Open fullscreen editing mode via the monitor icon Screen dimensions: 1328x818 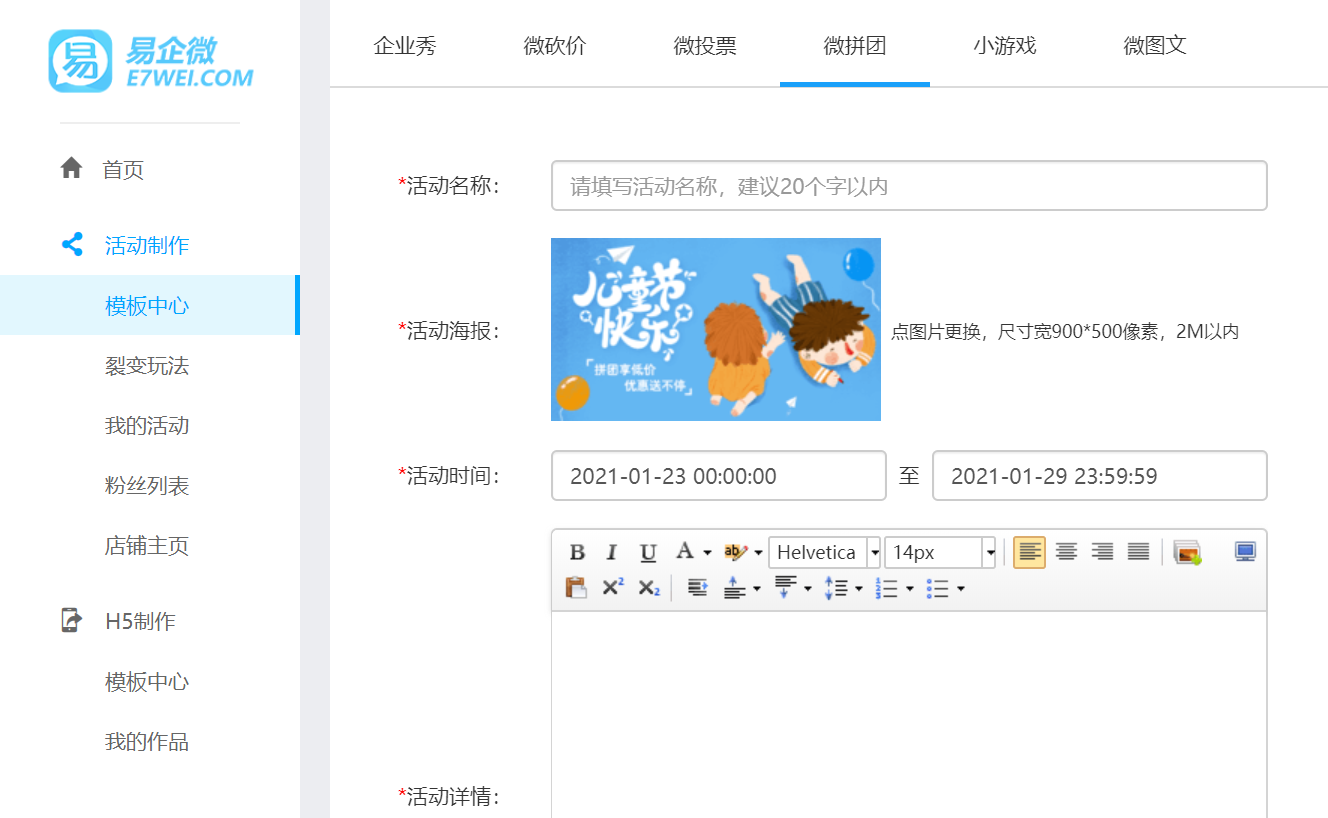[1245, 551]
